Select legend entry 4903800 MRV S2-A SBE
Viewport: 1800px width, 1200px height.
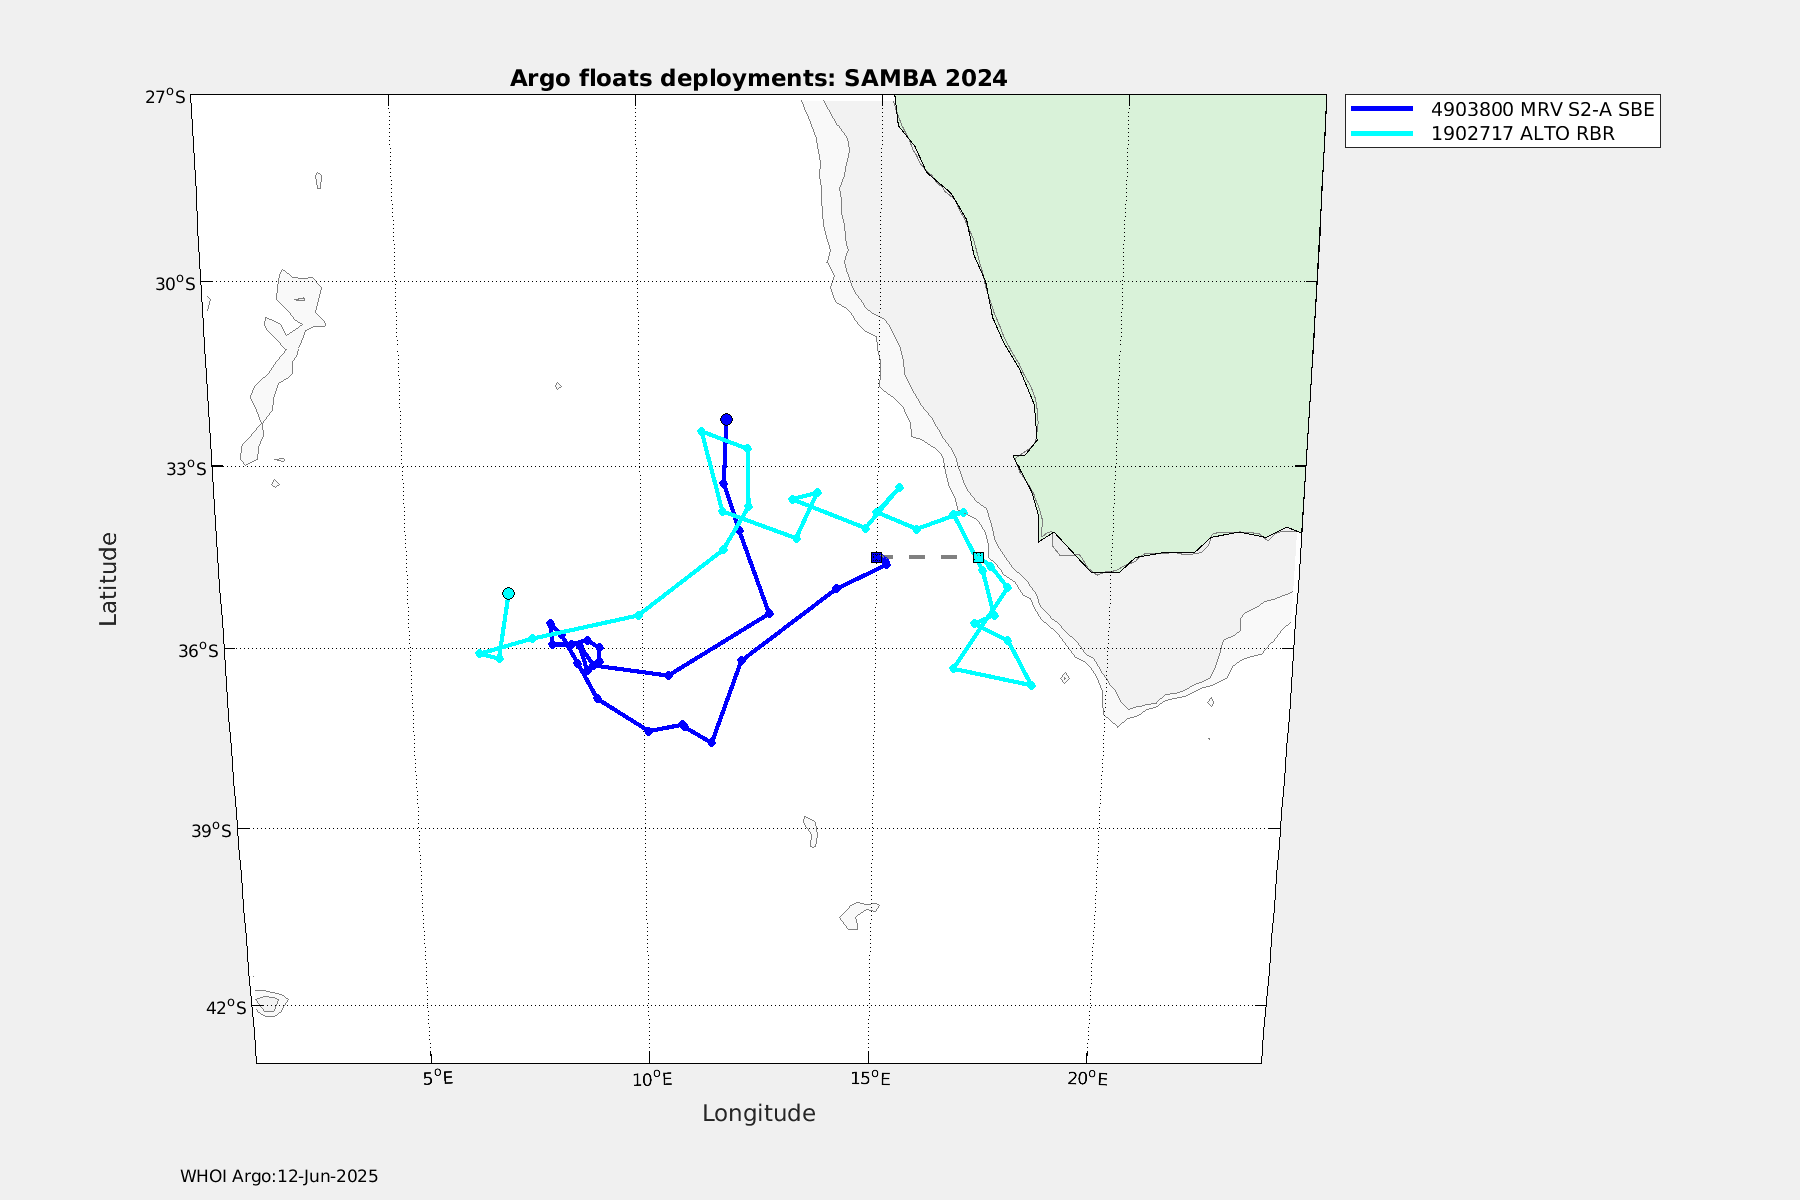pos(1542,109)
